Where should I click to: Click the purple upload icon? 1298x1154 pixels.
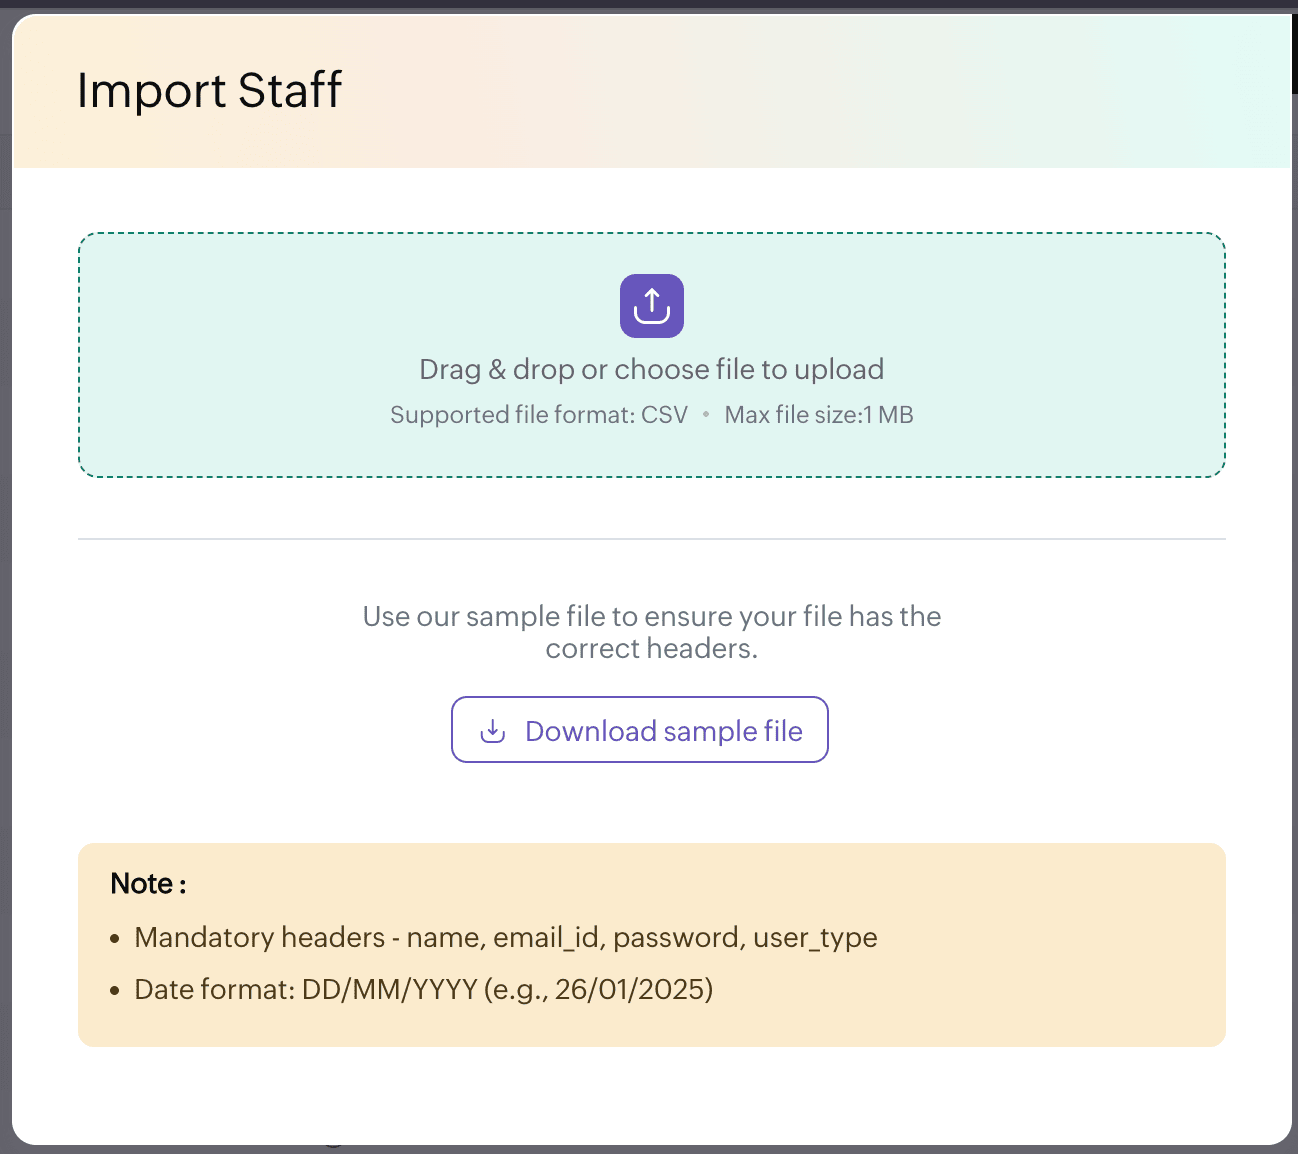pyautogui.click(x=652, y=306)
